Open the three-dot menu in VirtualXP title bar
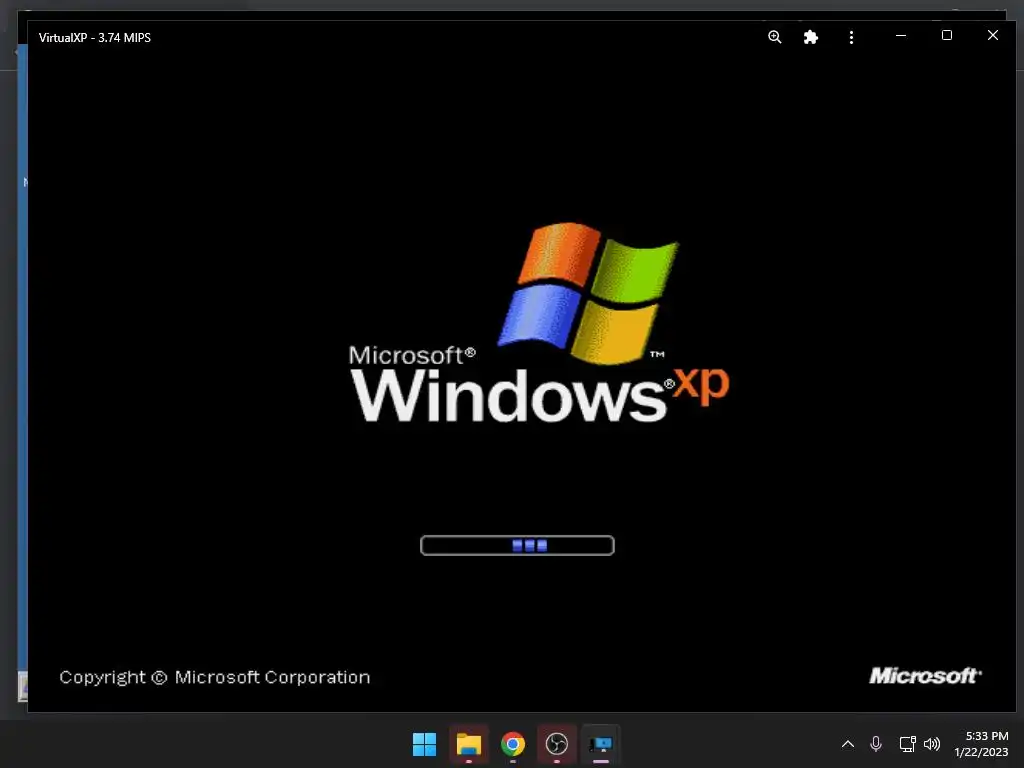This screenshot has width=1024, height=768. 851,37
